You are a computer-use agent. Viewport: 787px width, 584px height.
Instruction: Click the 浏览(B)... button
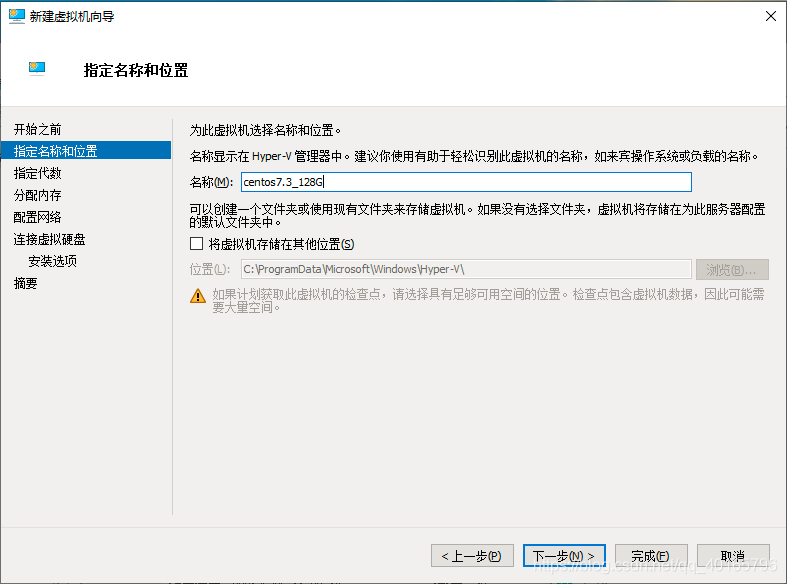[732, 269]
